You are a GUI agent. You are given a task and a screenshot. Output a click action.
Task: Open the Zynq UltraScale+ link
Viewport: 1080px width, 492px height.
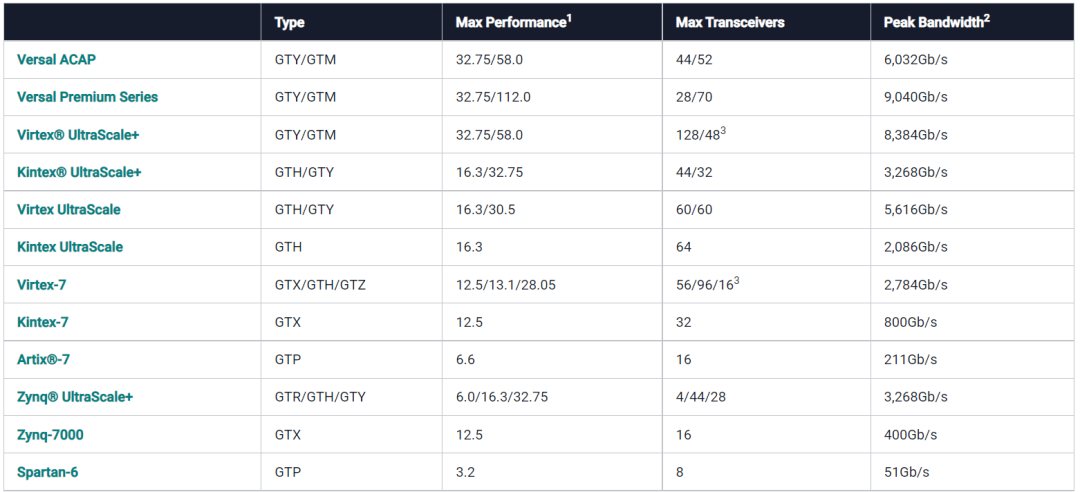coord(75,397)
